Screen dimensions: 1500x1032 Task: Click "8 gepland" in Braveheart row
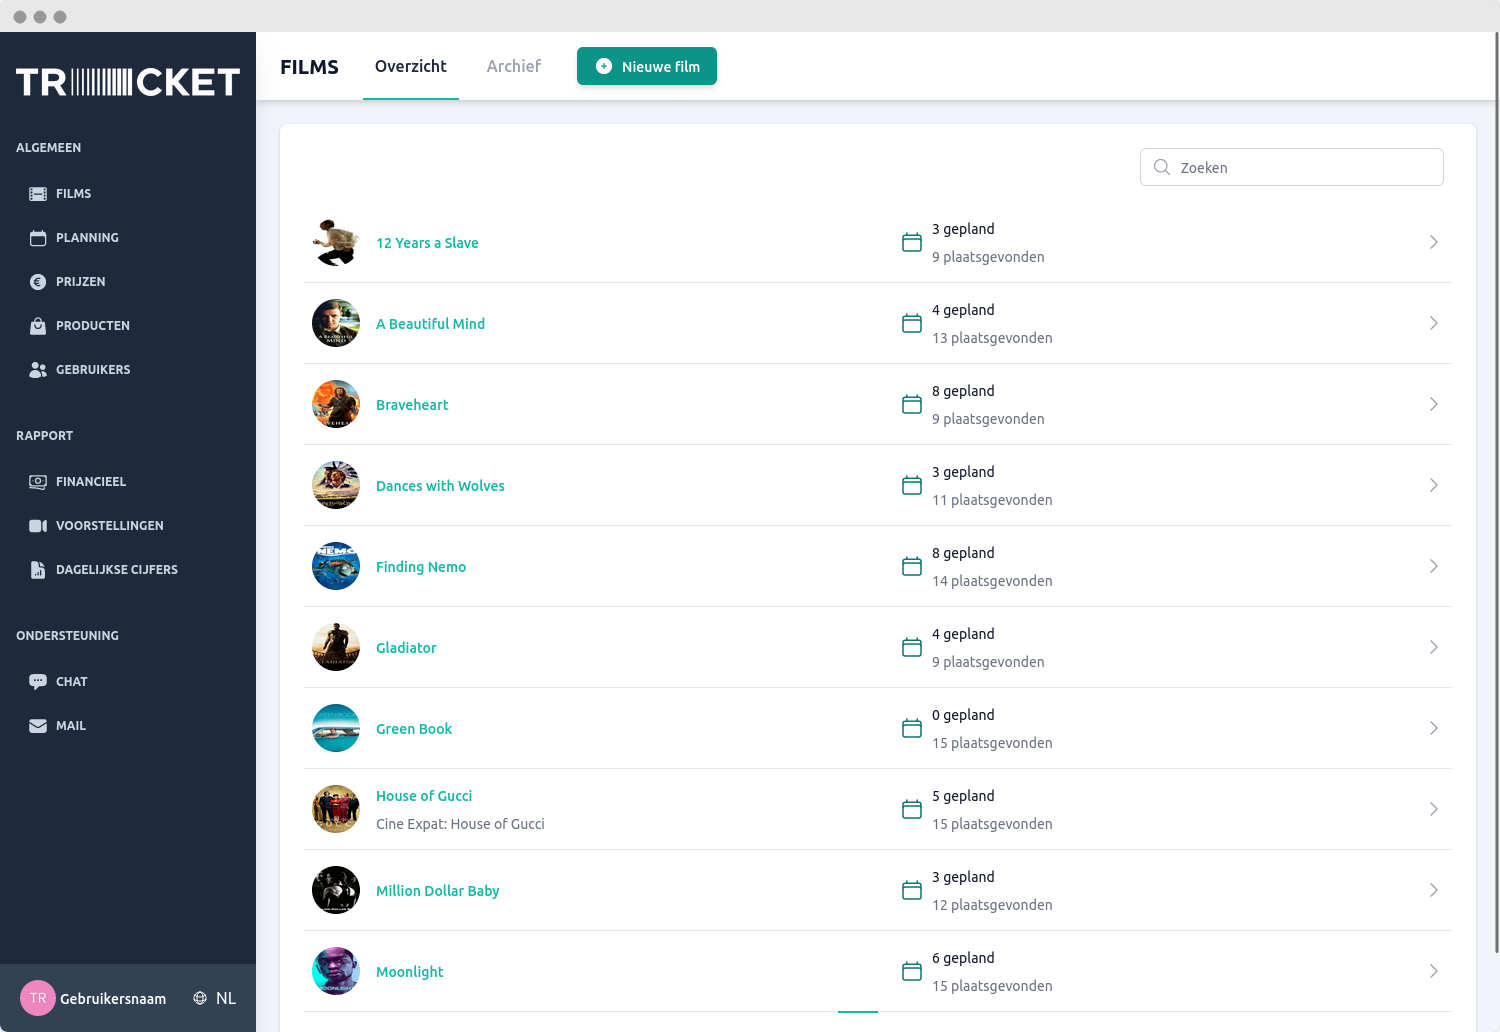point(963,391)
